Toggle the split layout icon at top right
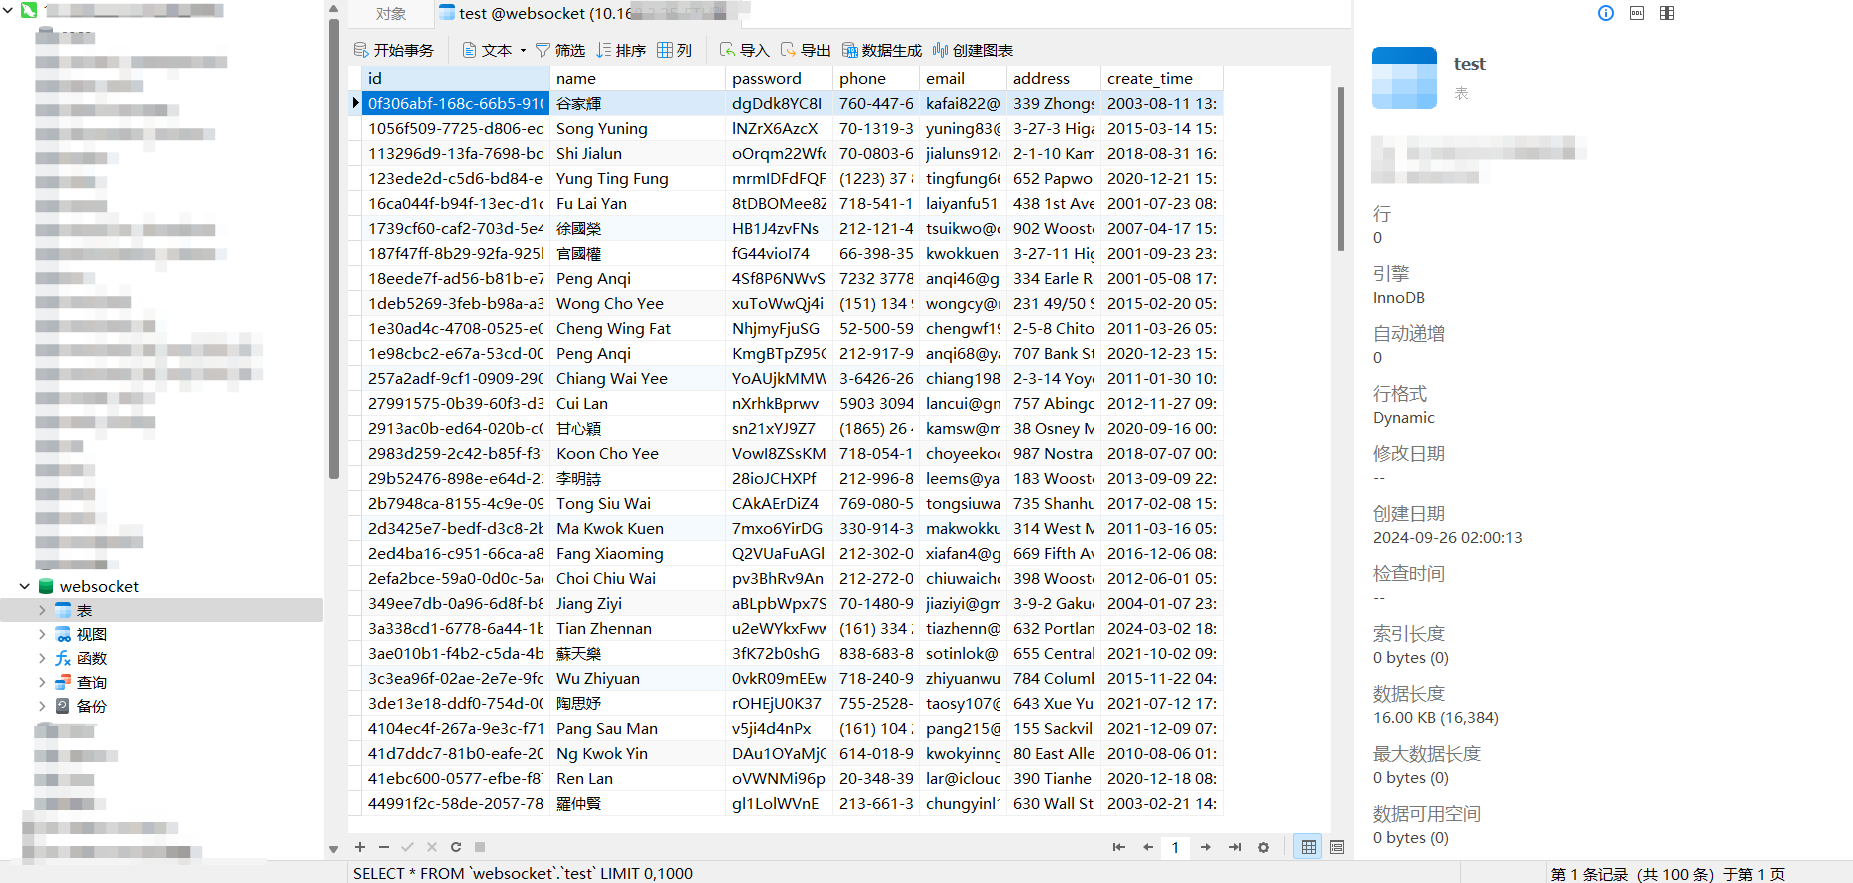 1667,13
